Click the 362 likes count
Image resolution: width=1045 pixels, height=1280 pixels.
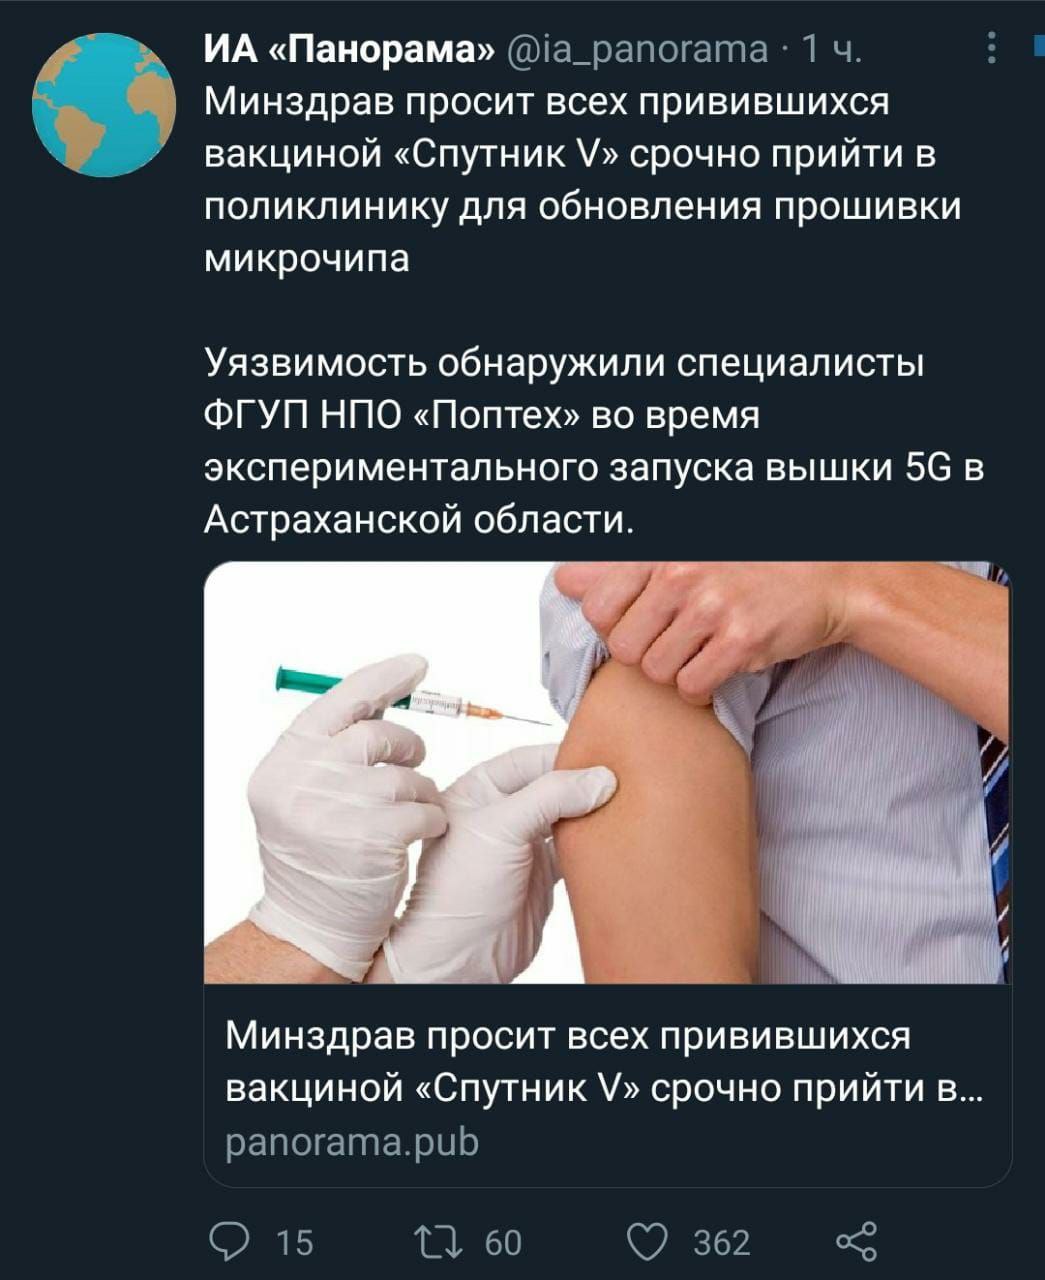721,1243
